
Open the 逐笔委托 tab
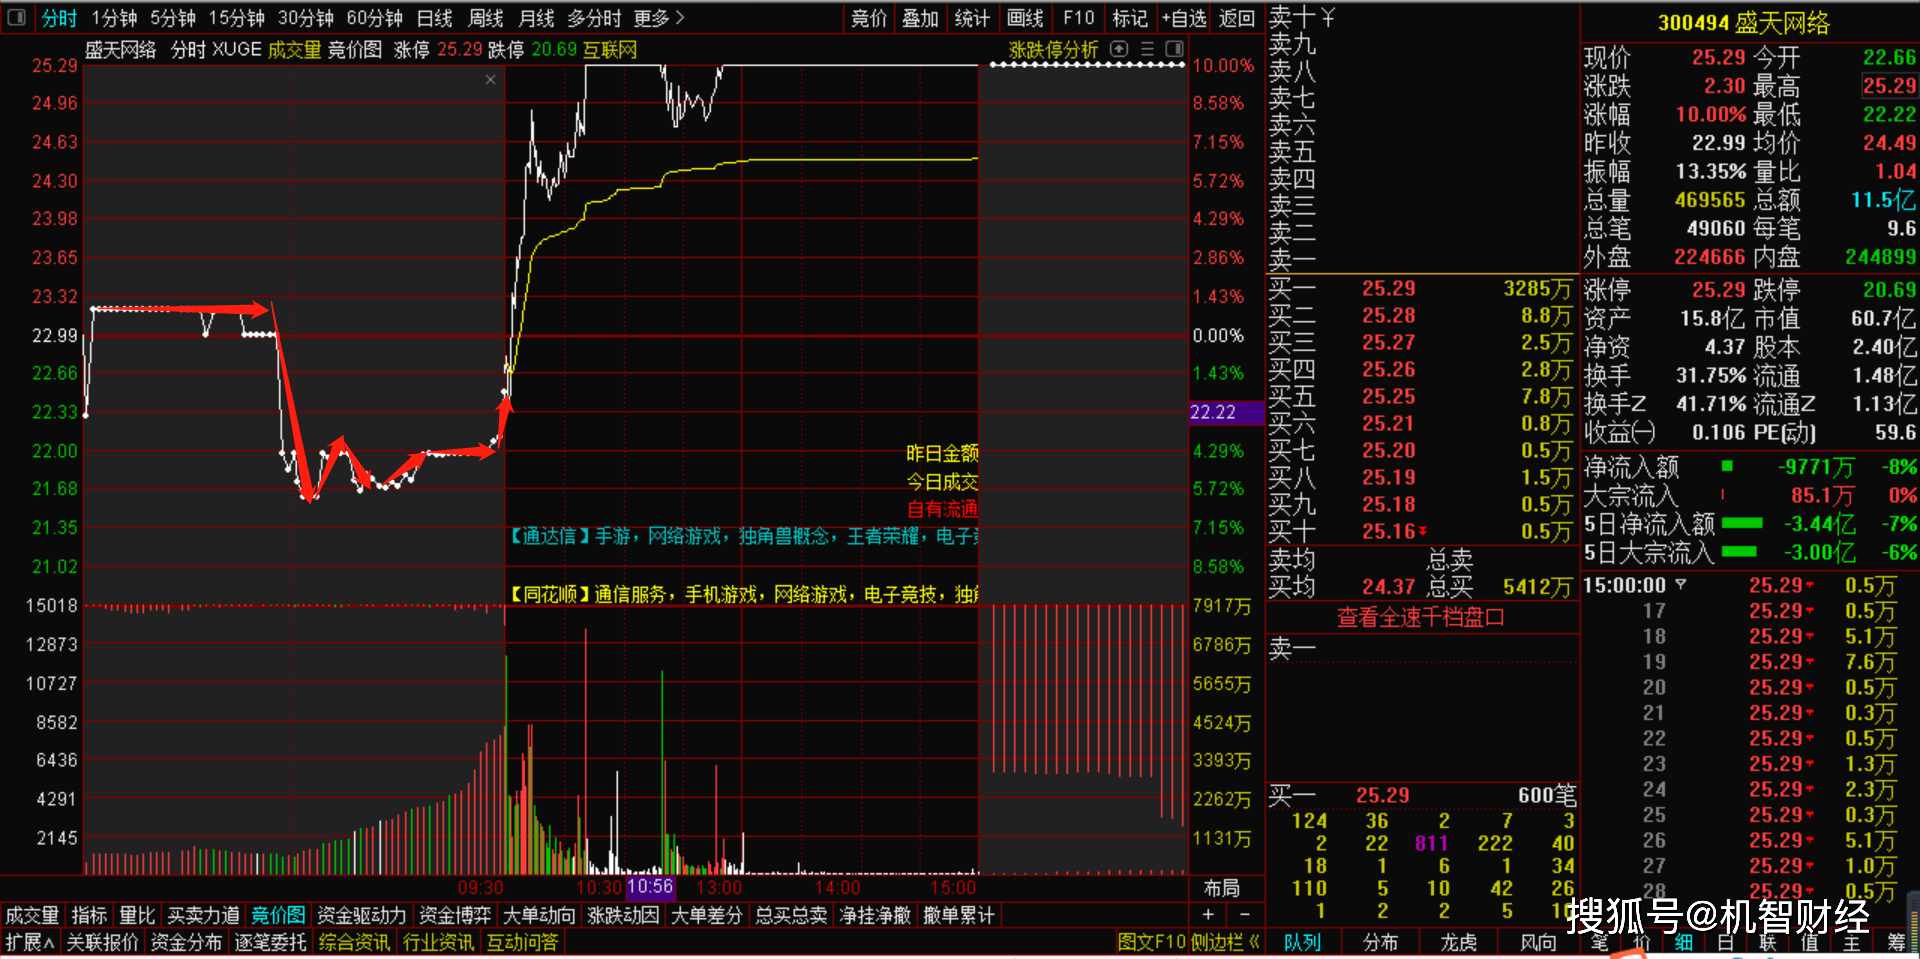coord(270,942)
